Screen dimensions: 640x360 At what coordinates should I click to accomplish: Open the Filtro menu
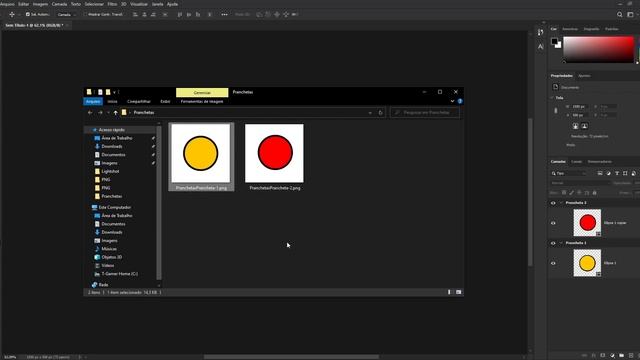click(x=112, y=4)
